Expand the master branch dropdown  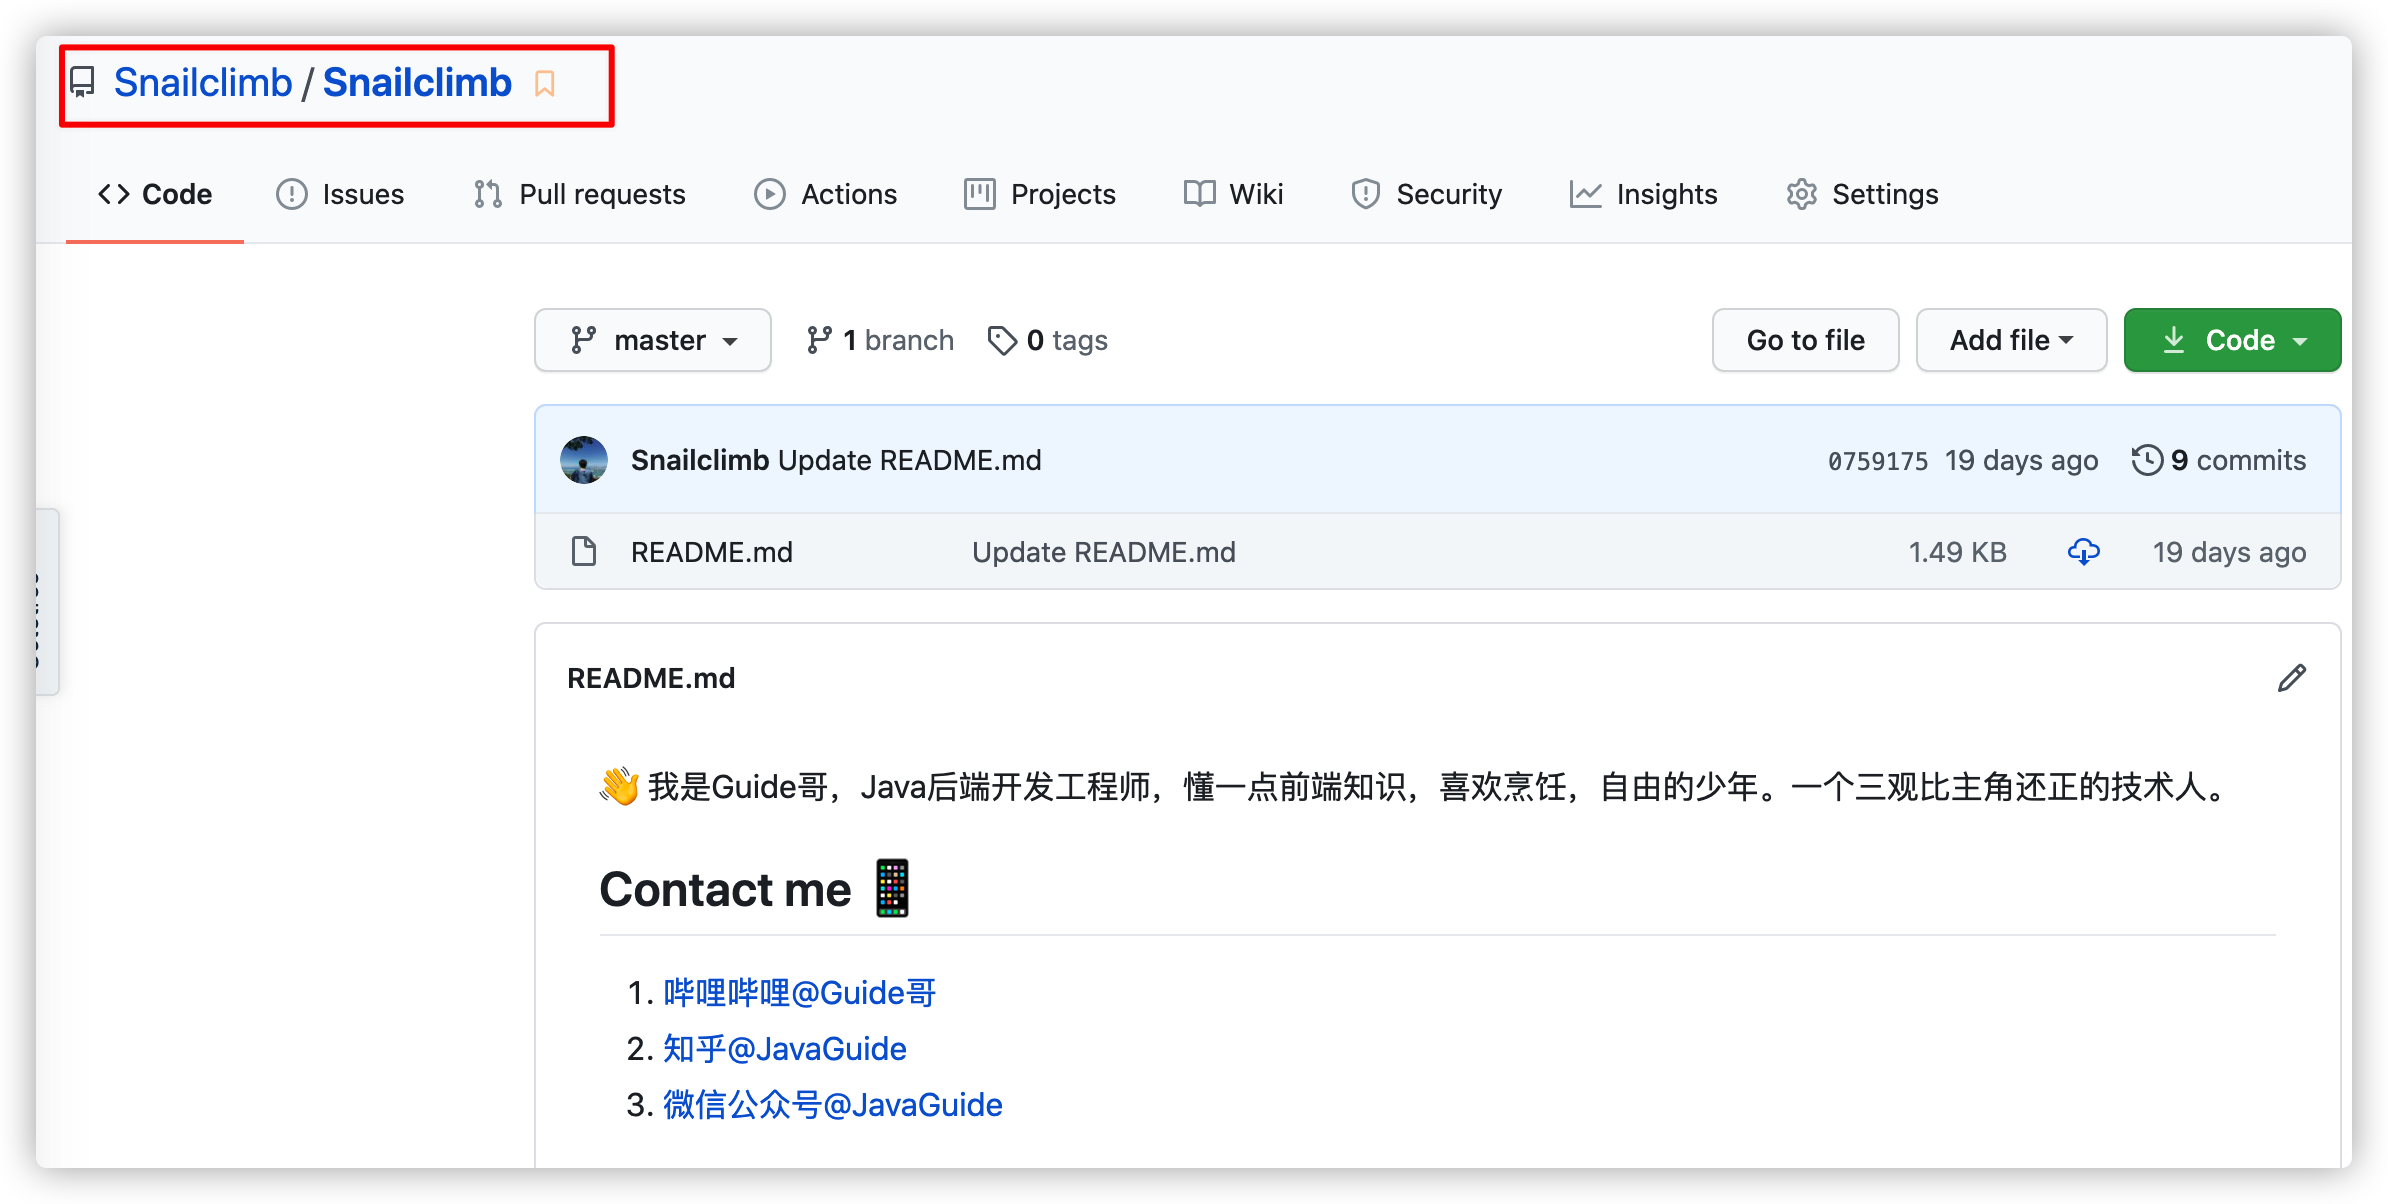(653, 339)
